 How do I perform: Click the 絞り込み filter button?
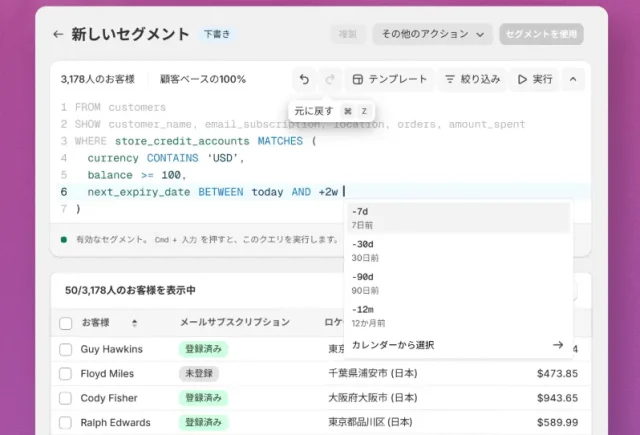(x=473, y=79)
